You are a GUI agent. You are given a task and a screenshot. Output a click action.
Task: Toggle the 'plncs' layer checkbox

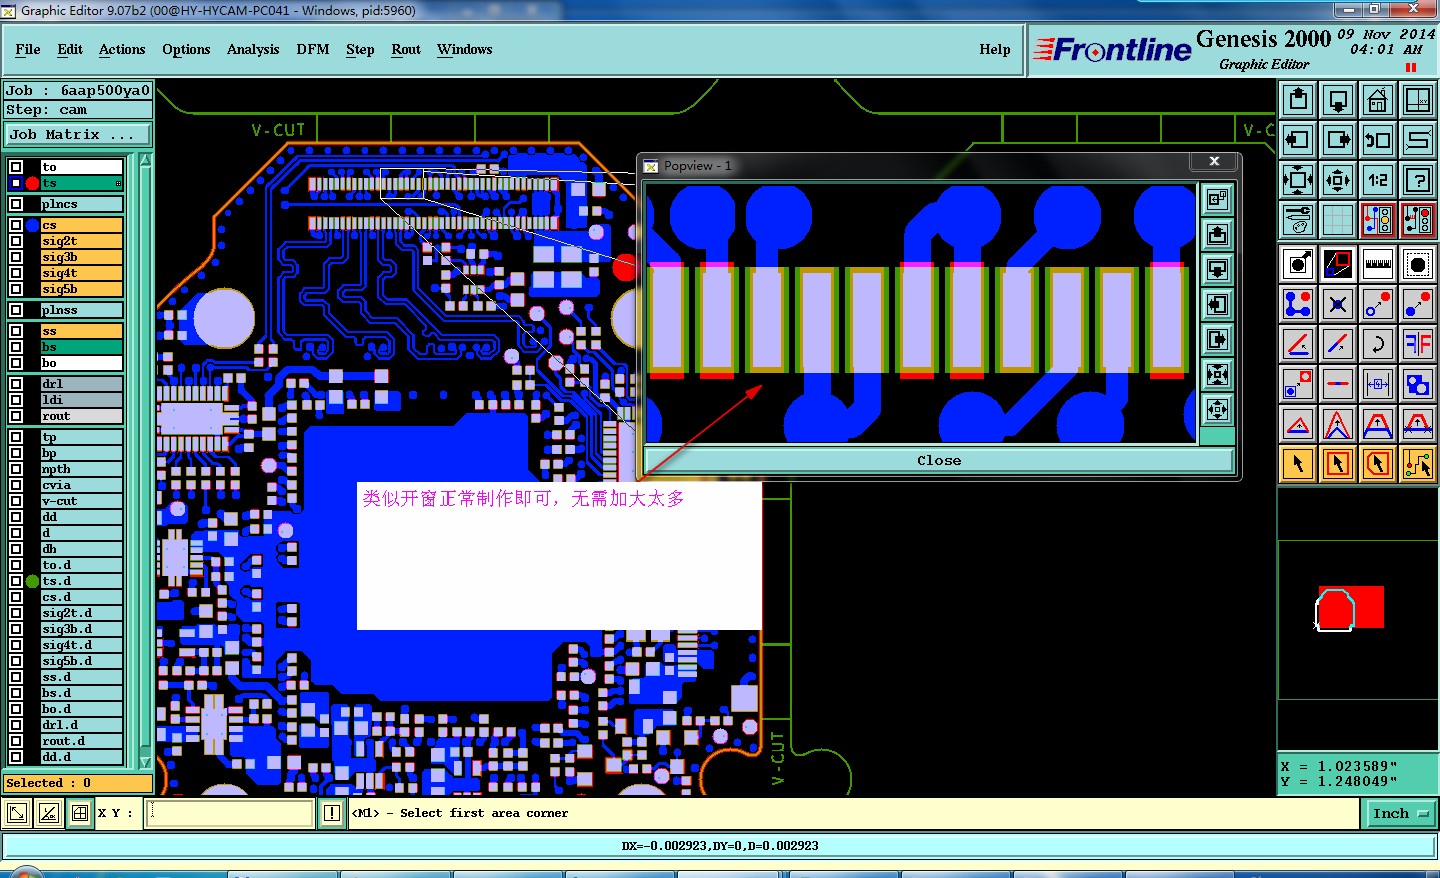coord(16,204)
